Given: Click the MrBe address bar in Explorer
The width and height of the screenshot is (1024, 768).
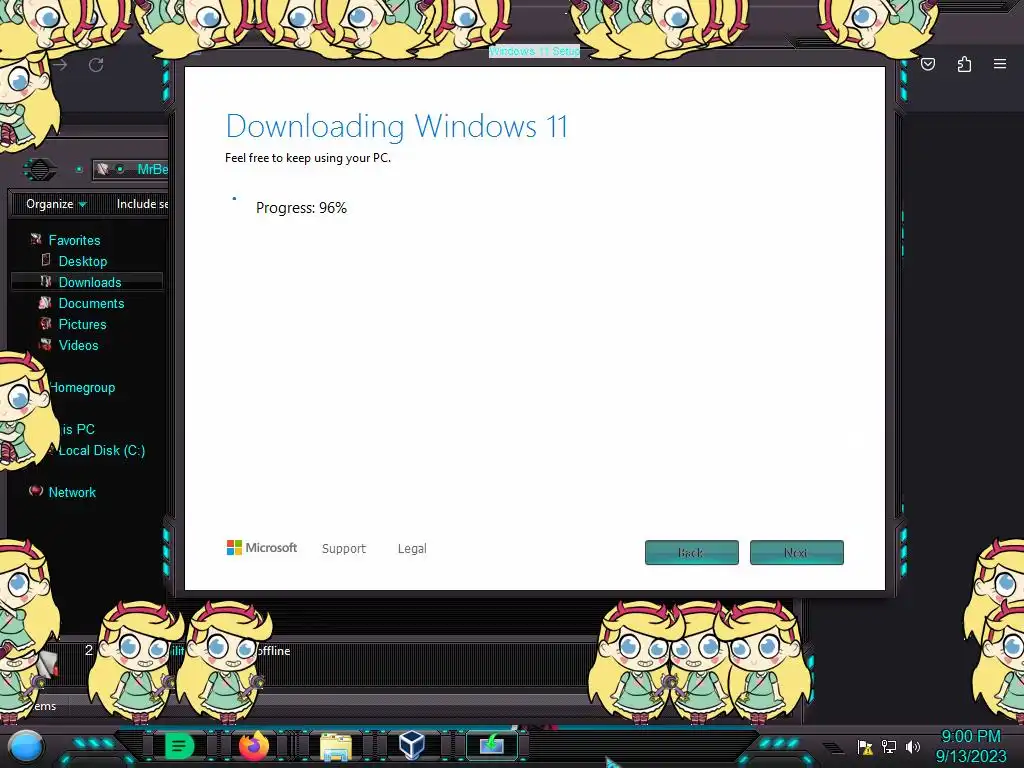Looking at the screenshot, I should point(131,169).
